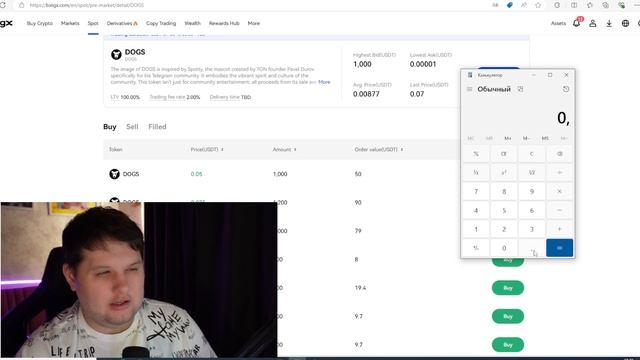
Task: Click the plus/minus sign toggle key
Action: [476, 248]
